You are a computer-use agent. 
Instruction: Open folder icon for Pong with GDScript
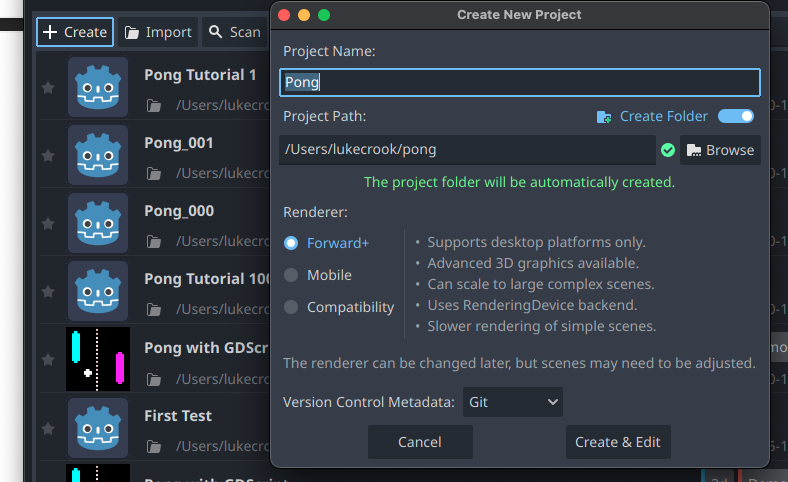[x=154, y=379]
